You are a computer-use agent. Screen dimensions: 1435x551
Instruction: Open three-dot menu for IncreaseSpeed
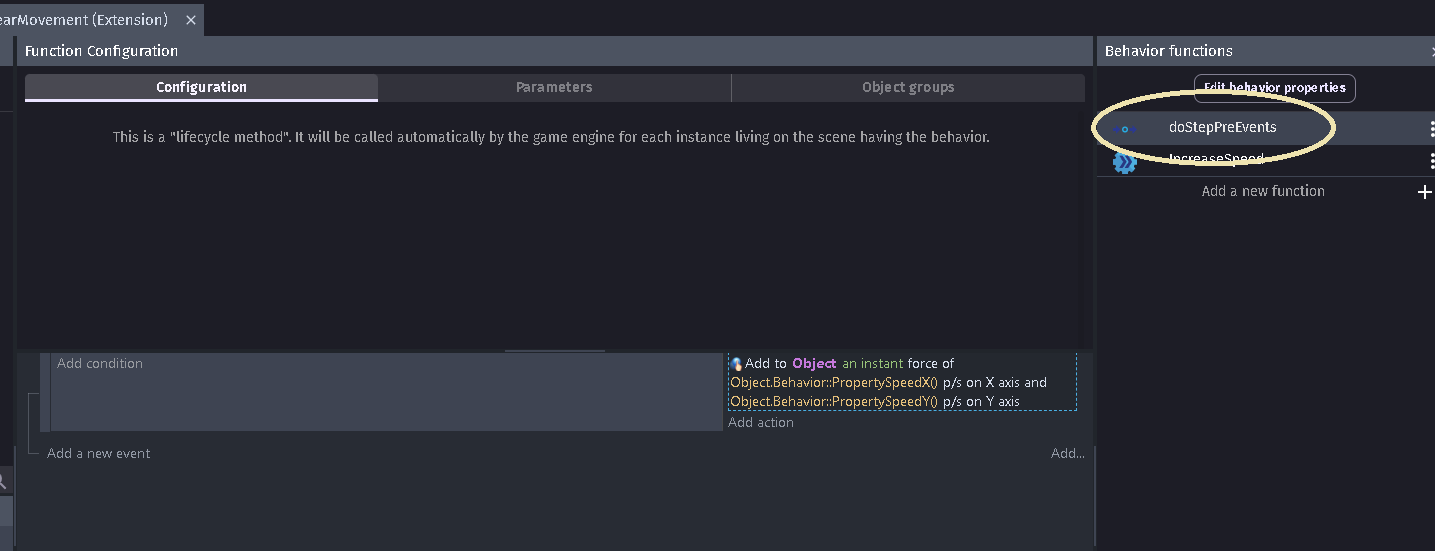tap(1431, 161)
